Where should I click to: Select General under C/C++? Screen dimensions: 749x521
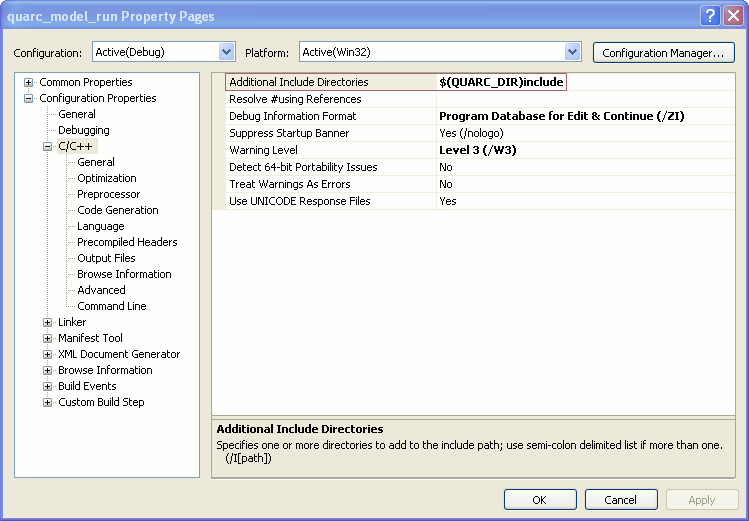(96, 162)
